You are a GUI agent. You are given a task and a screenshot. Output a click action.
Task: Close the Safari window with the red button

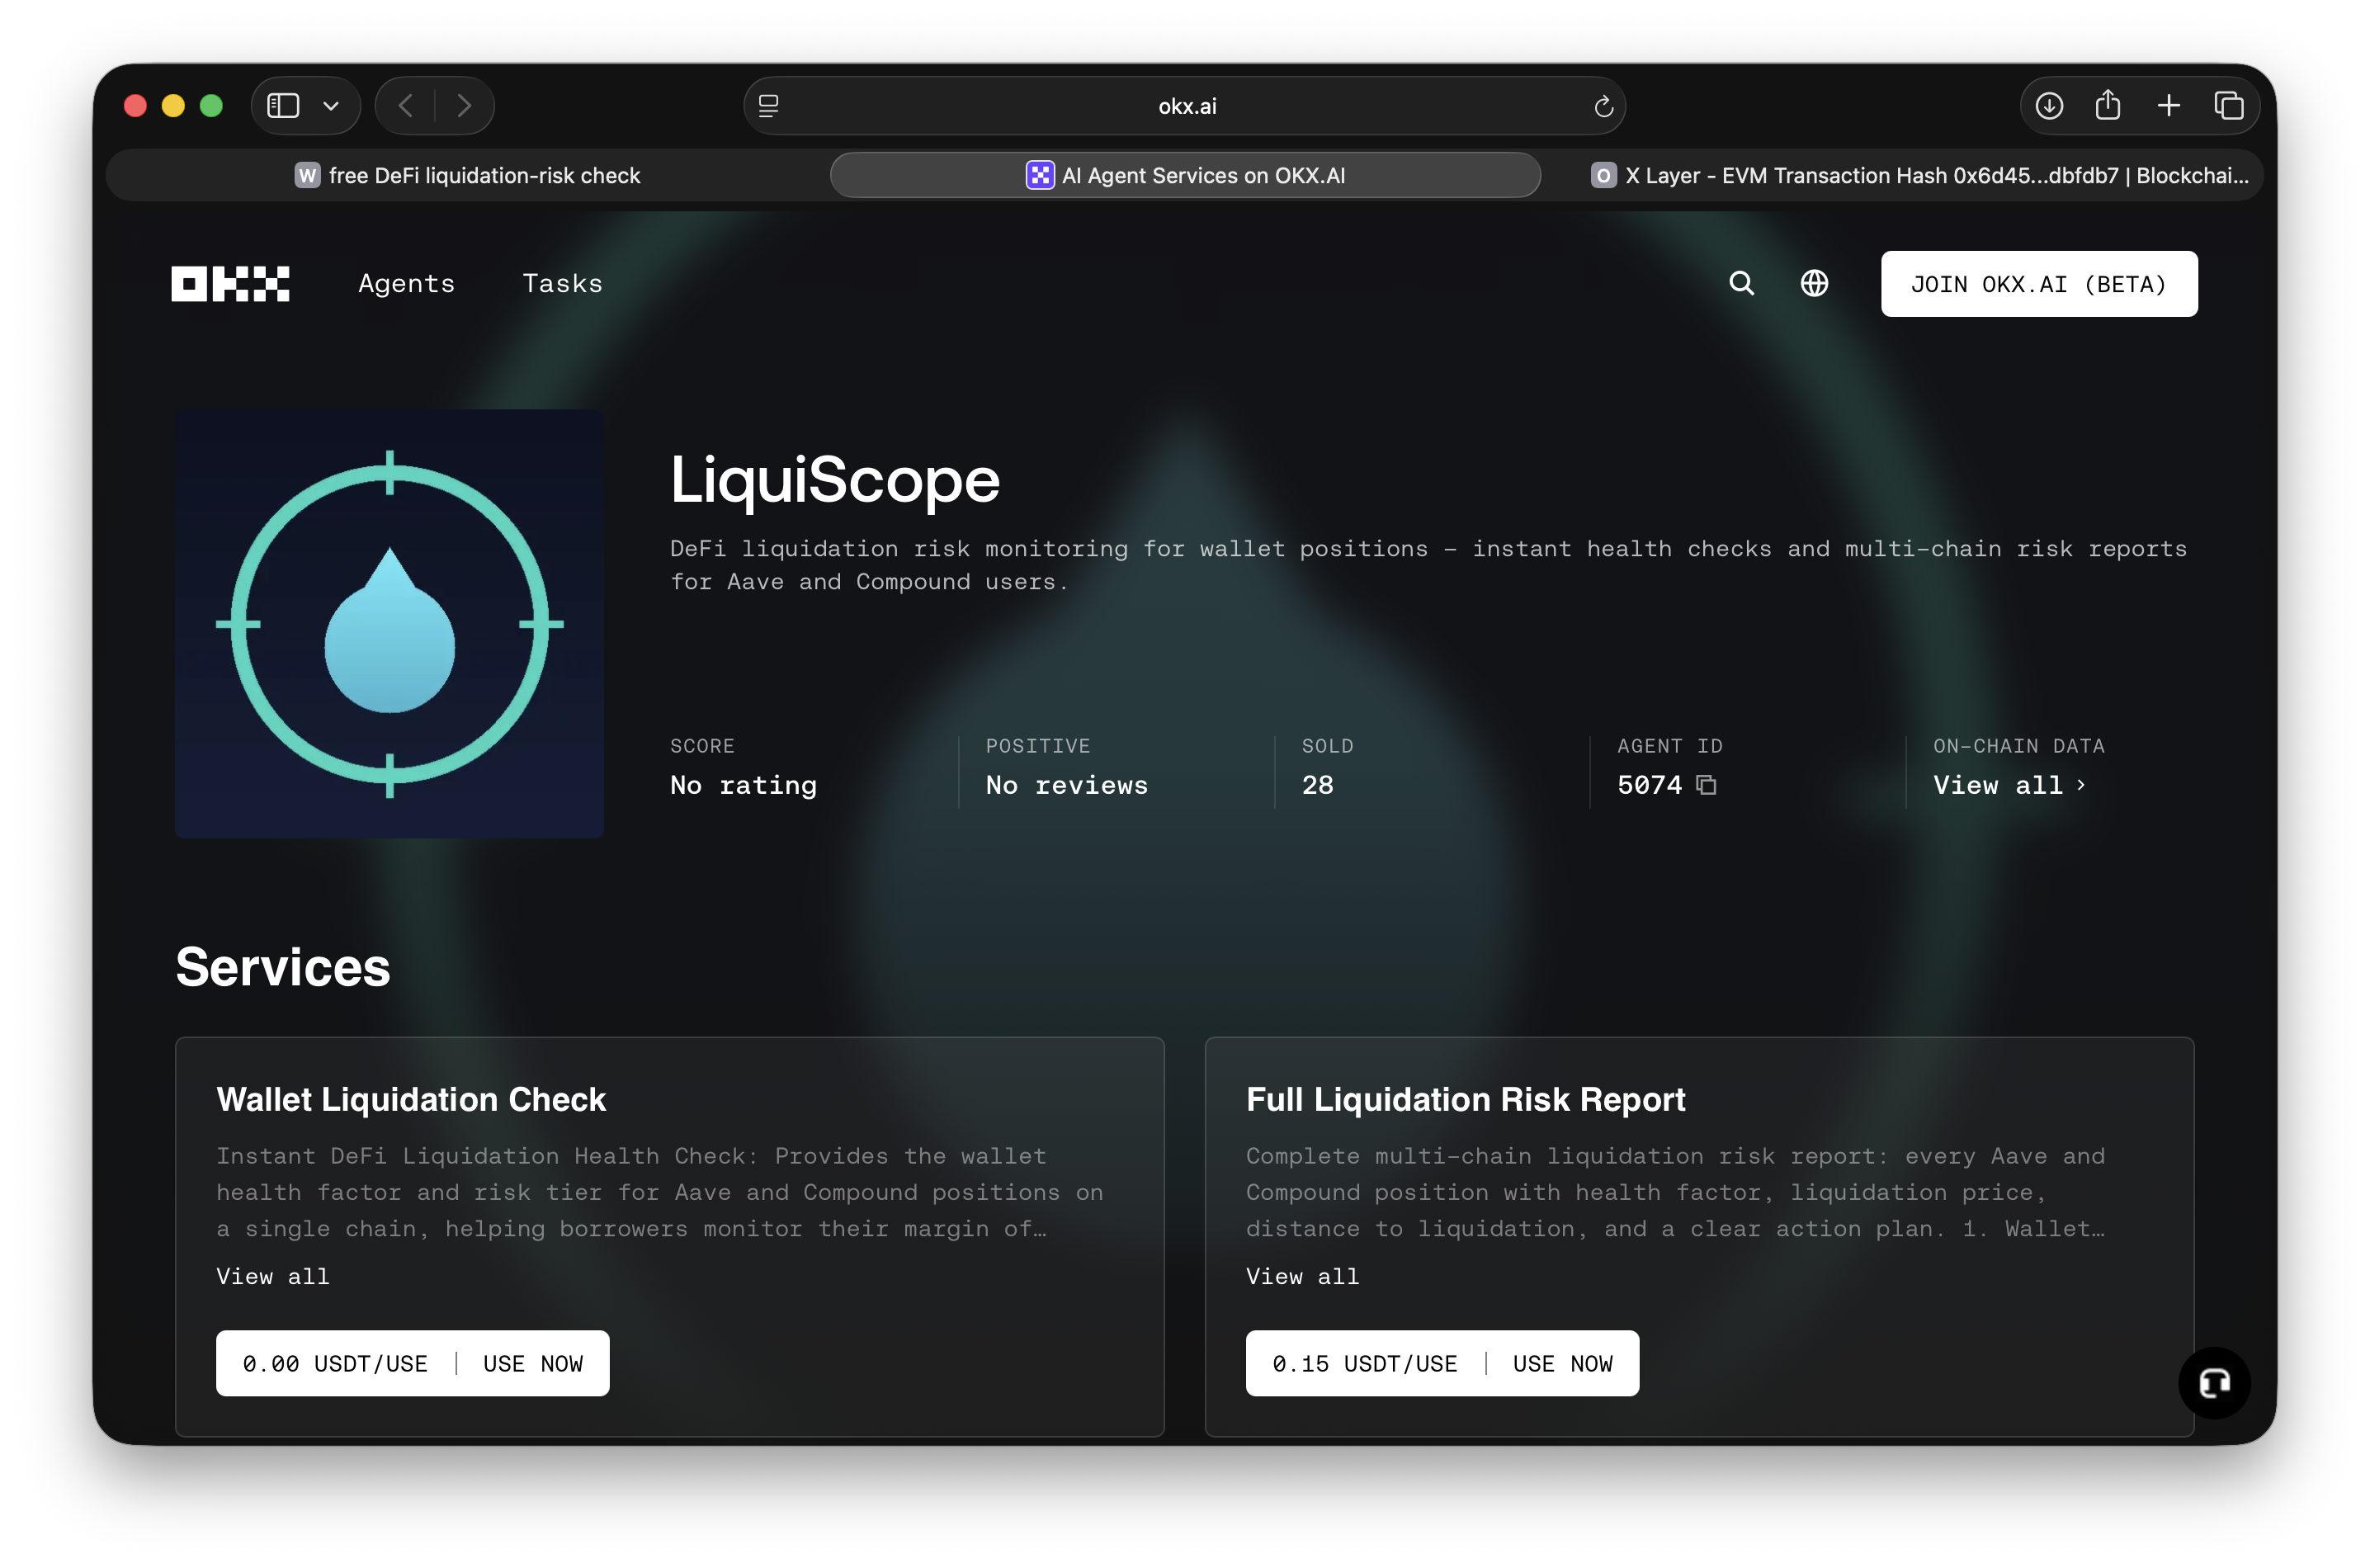135,106
